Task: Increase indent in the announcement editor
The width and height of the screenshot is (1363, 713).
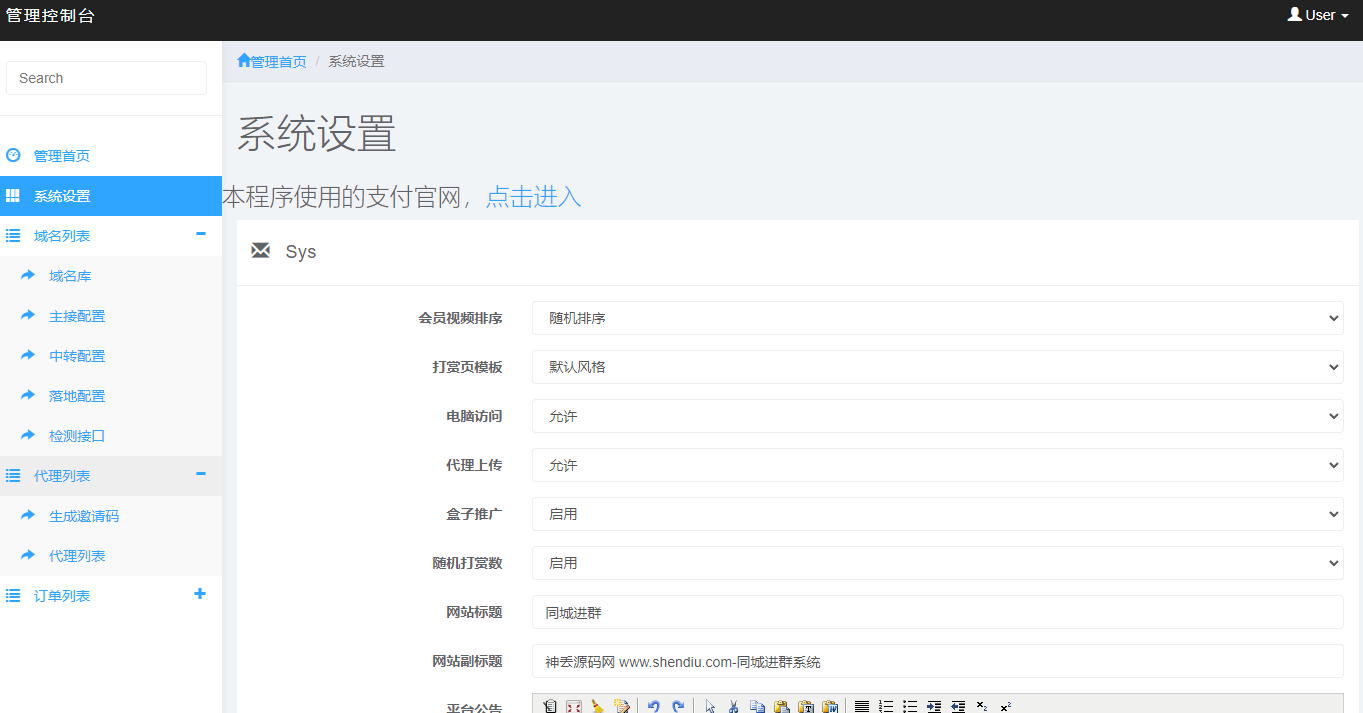Action: pyautogui.click(x=932, y=705)
